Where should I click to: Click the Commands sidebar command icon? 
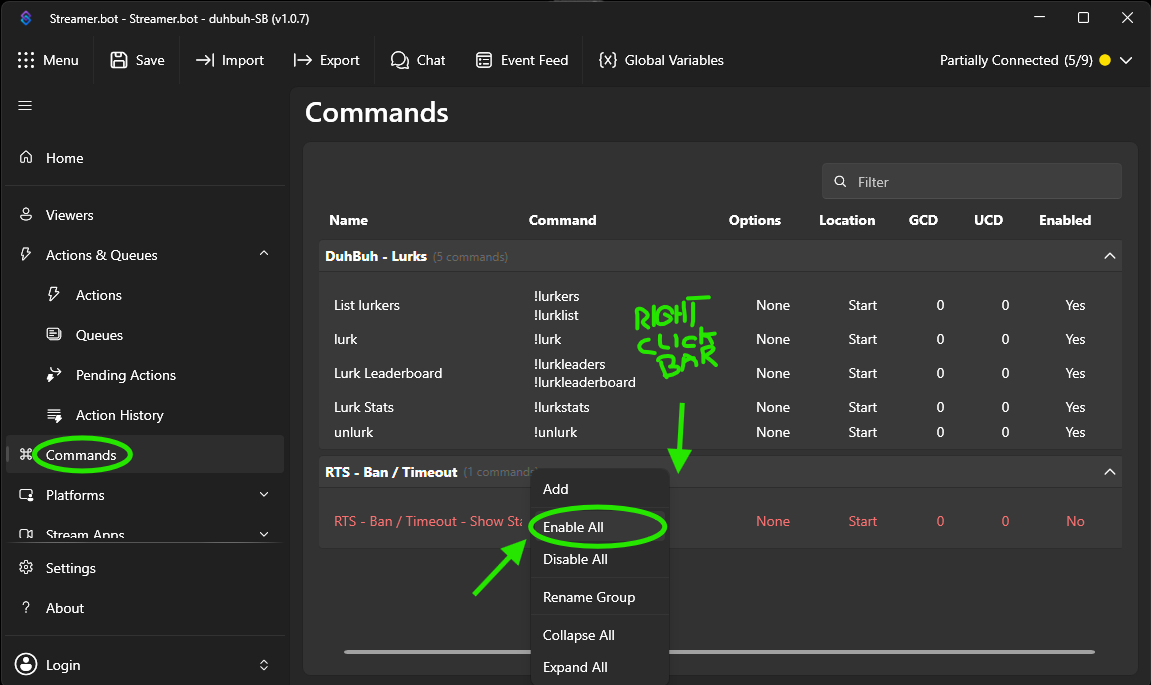[x=26, y=454]
